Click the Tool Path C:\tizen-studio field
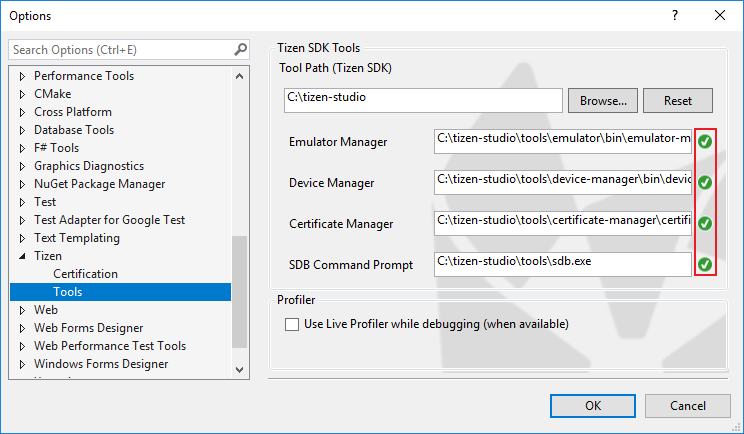This screenshot has width=744, height=434. (423, 100)
